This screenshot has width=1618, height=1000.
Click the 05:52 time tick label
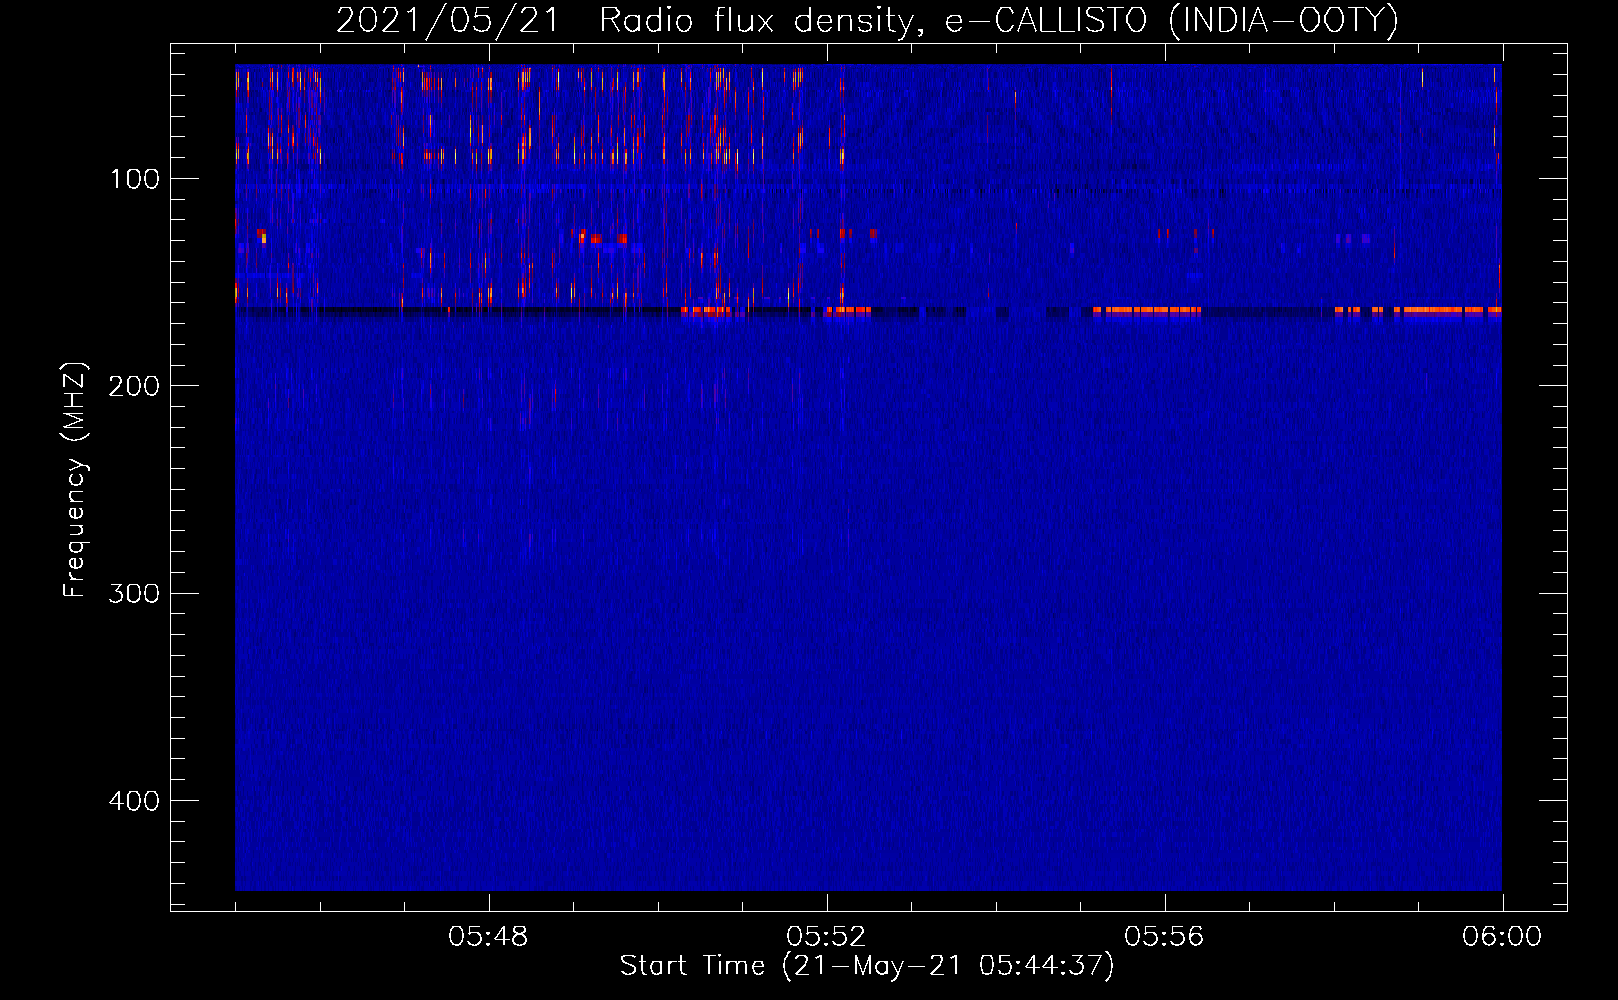click(x=826, y=937)
